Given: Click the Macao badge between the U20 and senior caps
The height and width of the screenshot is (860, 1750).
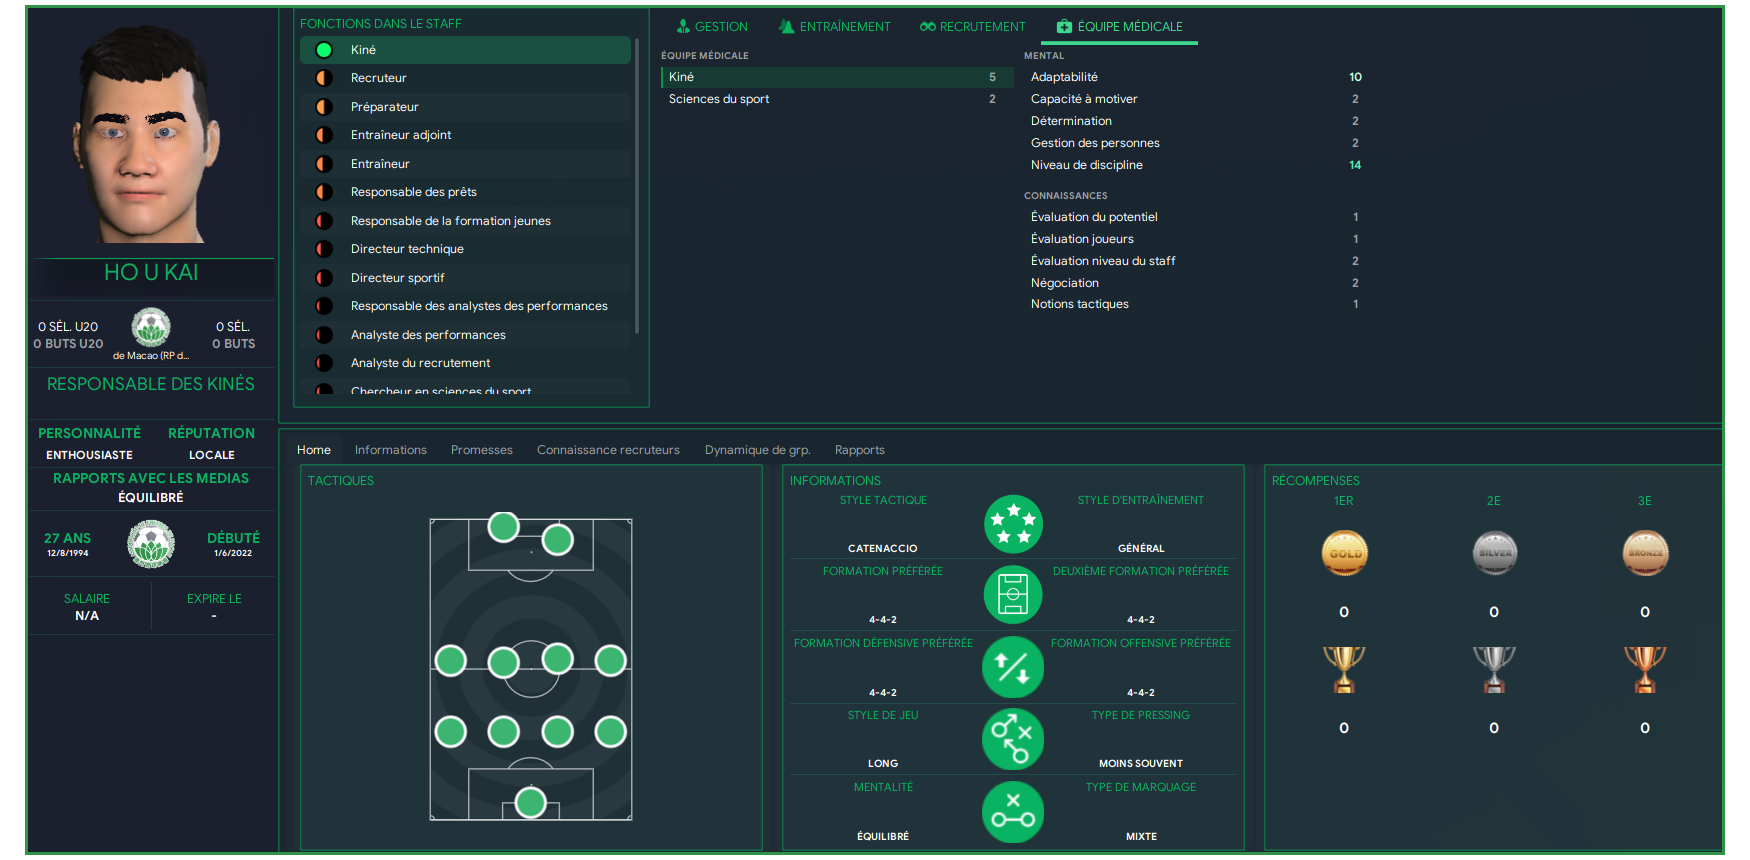Looking at the screenshot, I should click(151, 327).
